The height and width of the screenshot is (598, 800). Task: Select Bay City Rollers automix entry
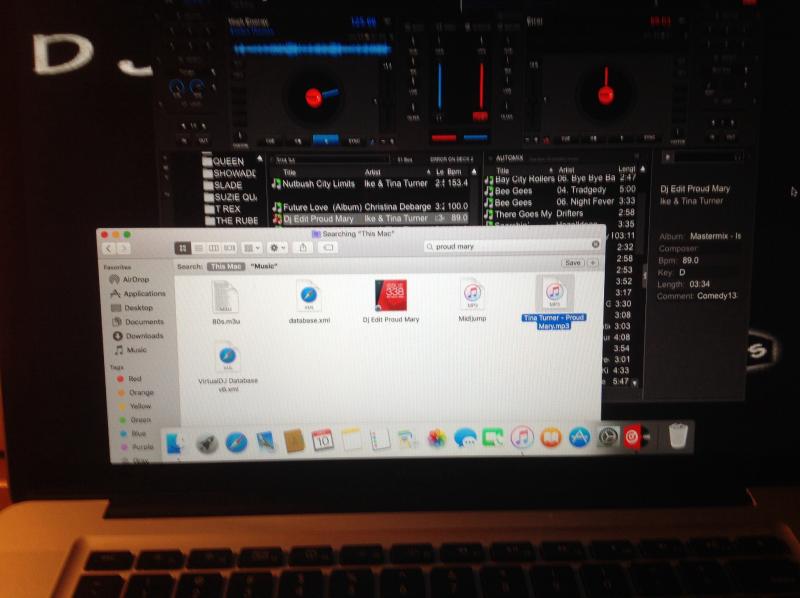(x=560, y=179)
